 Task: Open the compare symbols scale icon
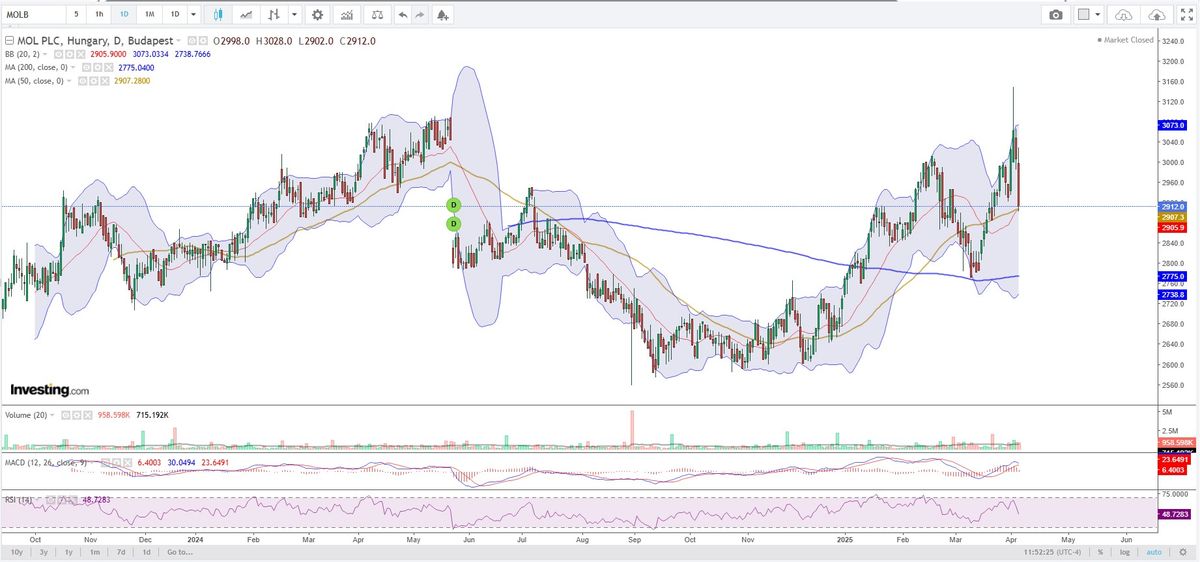(376, 15)
